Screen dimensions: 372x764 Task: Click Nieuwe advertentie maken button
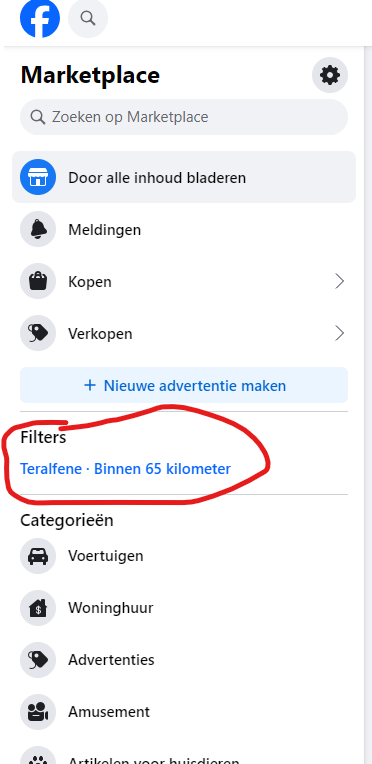pos(184,385)
